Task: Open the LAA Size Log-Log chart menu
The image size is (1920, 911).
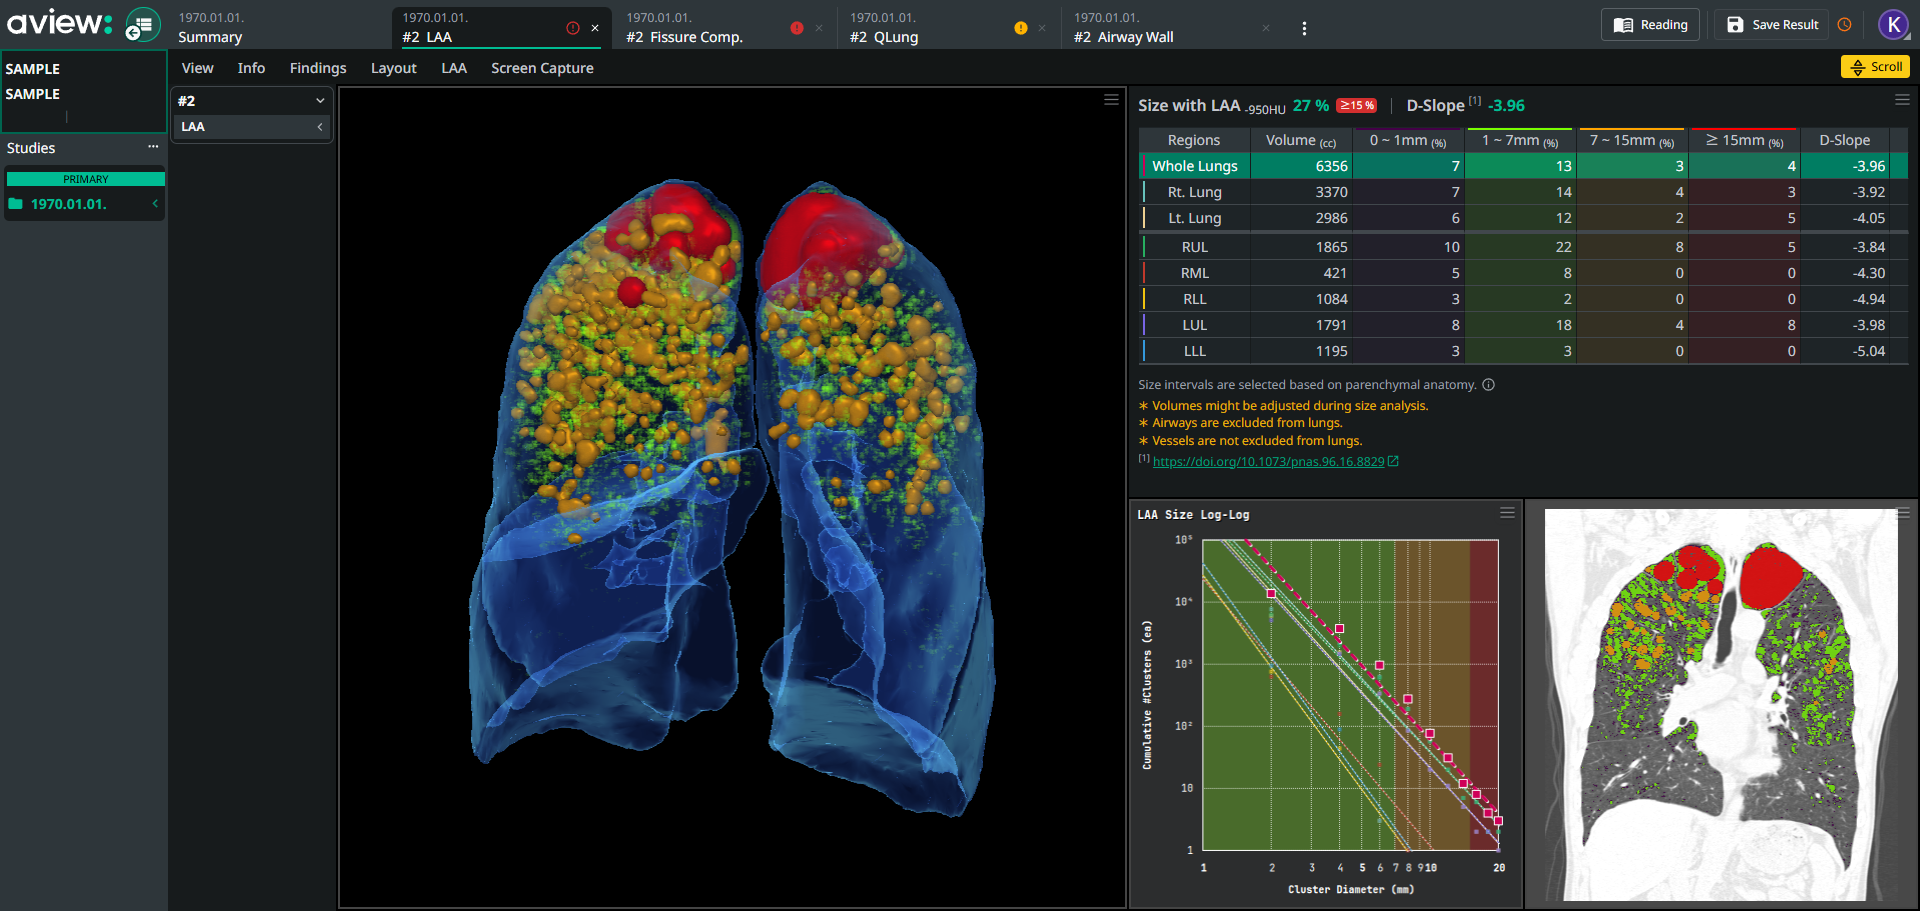Action: (x=1507, y=513)
